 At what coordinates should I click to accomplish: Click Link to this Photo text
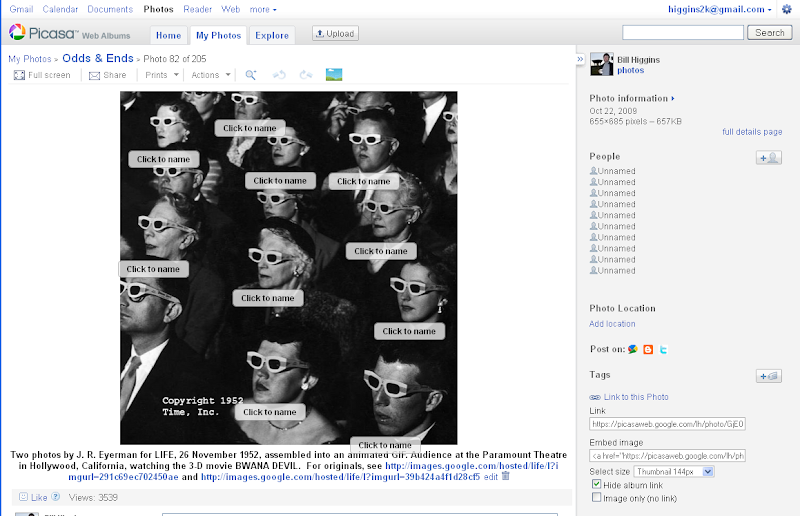pyautogui.click(x=636, y=397)
